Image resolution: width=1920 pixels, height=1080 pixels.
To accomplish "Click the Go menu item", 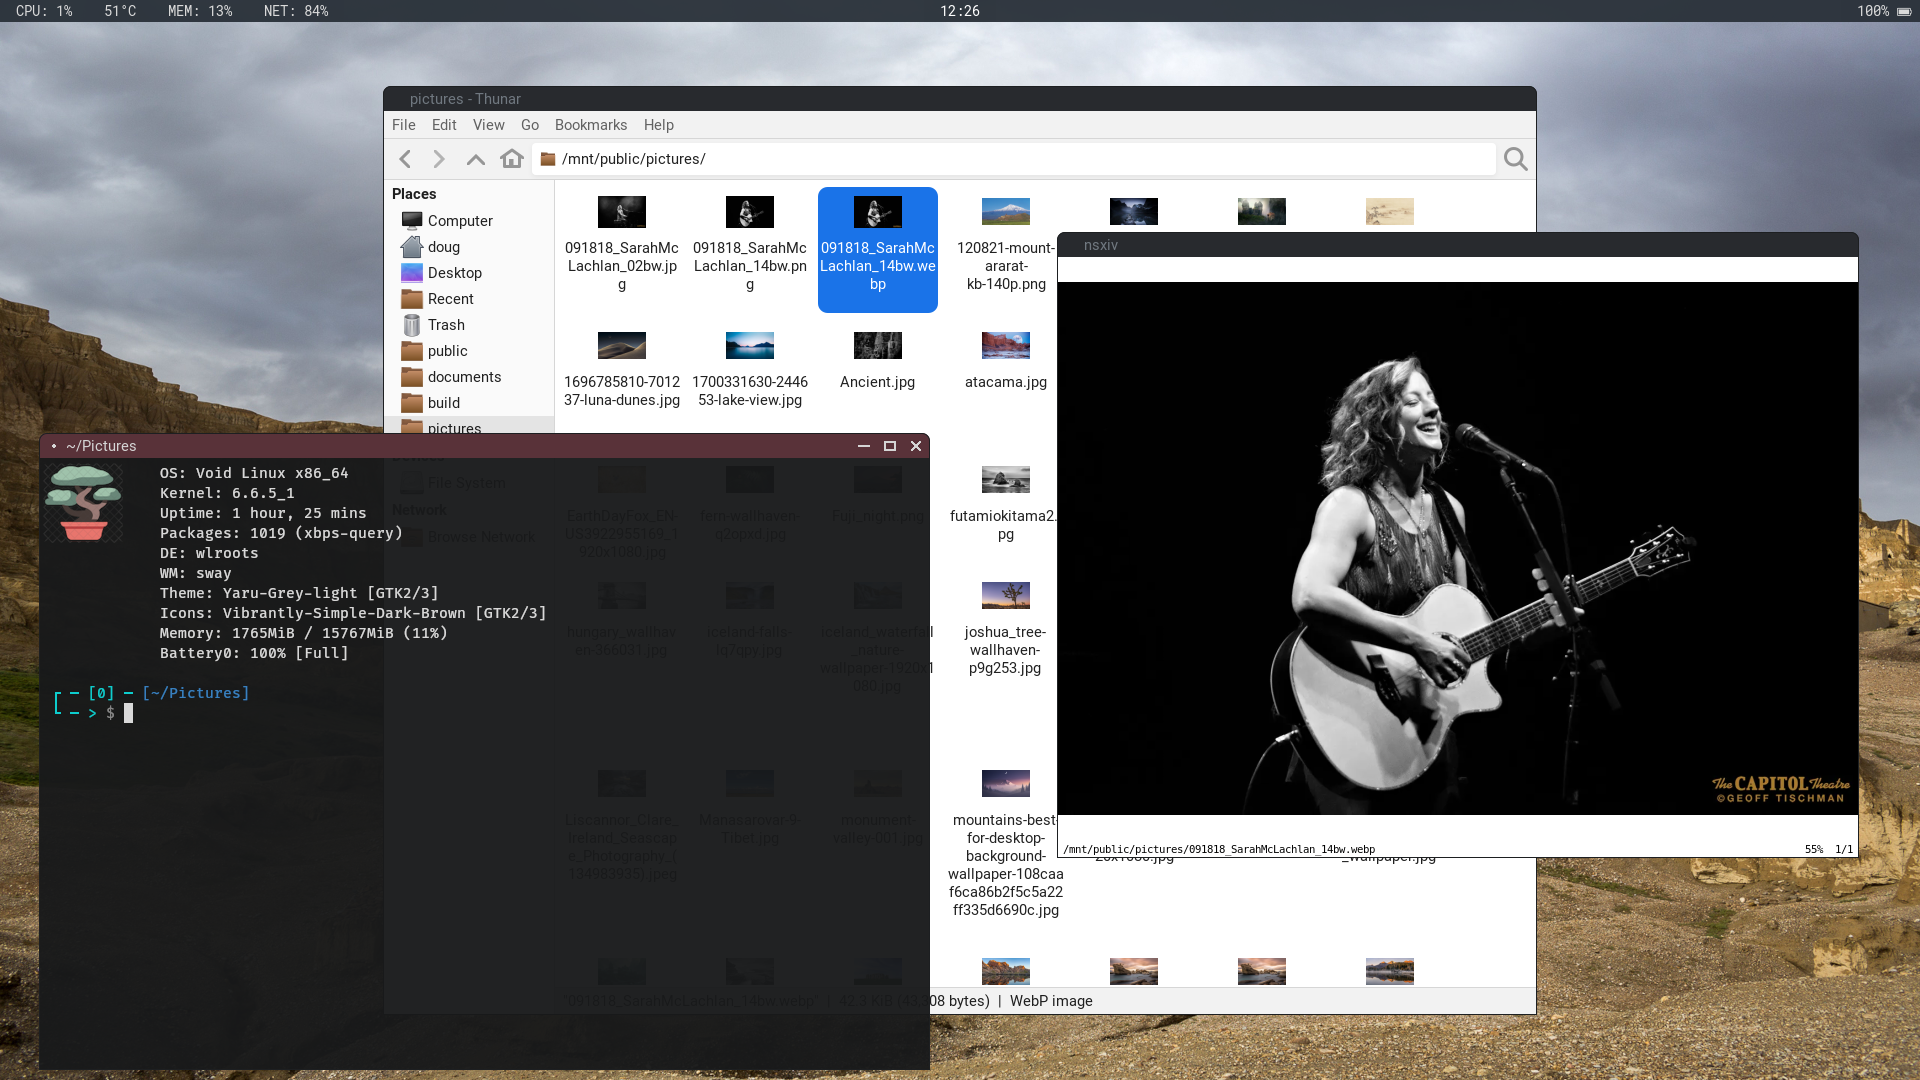I will (529, 125).
